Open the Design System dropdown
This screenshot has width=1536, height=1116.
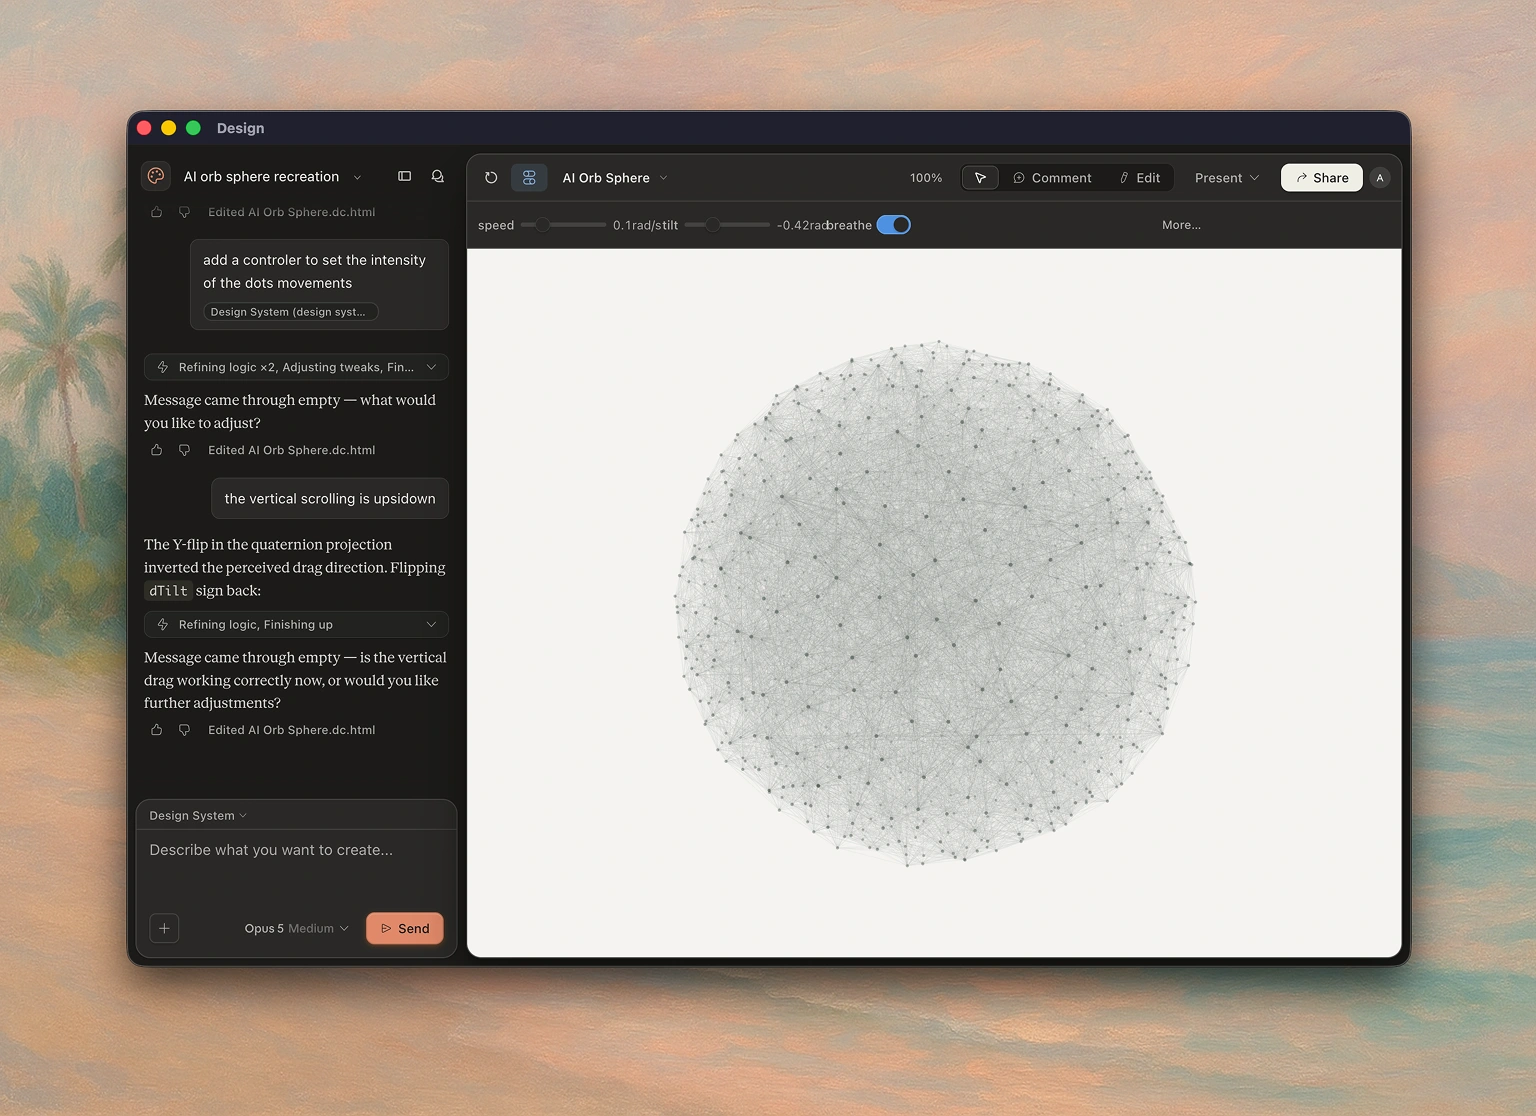198,816
